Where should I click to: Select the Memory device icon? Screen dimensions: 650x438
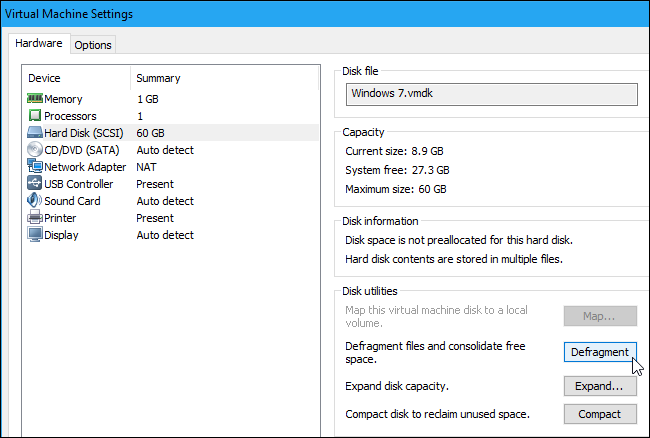[35, 99]
